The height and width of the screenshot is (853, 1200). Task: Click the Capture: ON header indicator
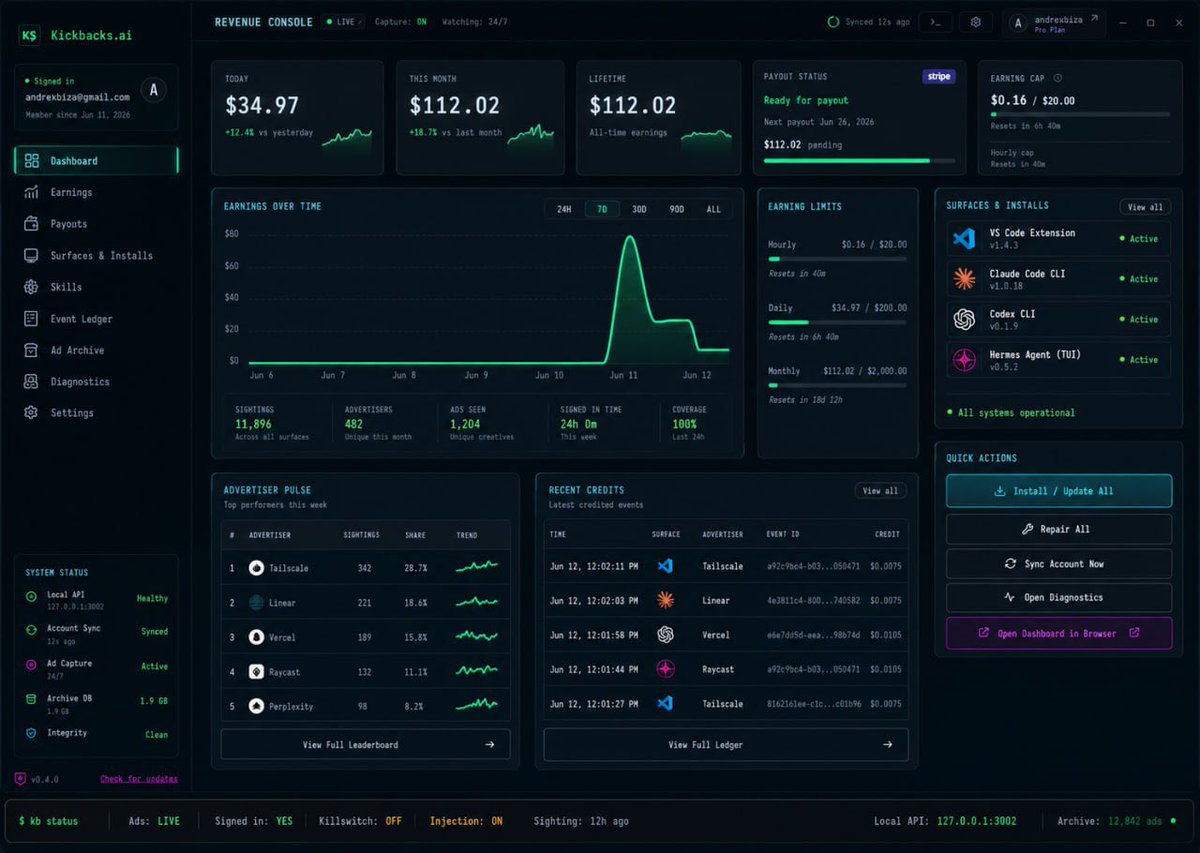(x=400, y=22)
